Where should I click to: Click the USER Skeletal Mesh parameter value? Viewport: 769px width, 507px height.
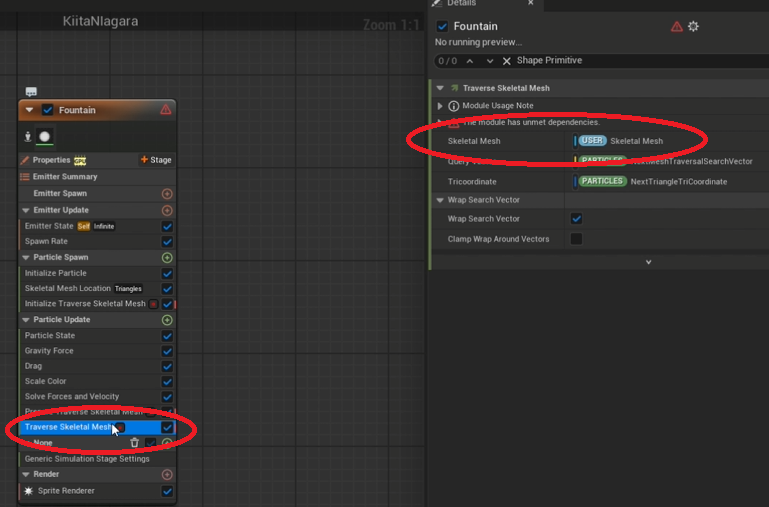tap(620, 141)
